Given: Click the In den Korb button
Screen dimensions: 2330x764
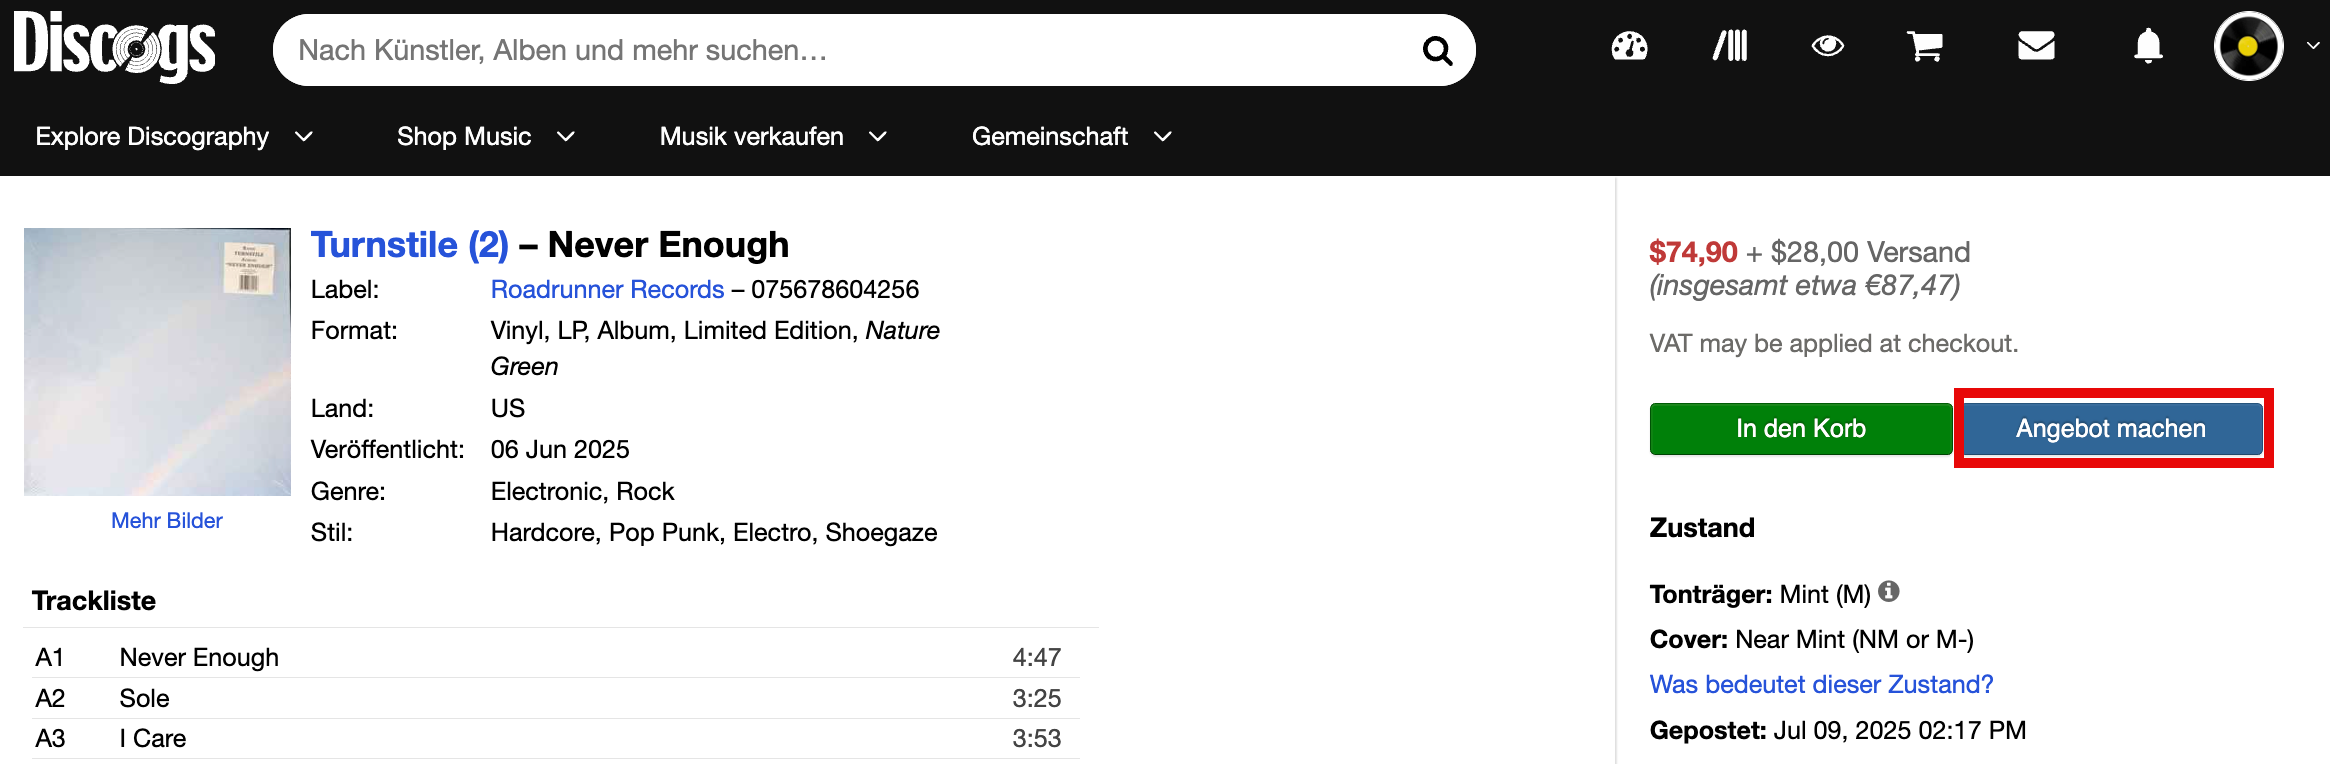Looking at the screenshot, I should click(1801, 429).
